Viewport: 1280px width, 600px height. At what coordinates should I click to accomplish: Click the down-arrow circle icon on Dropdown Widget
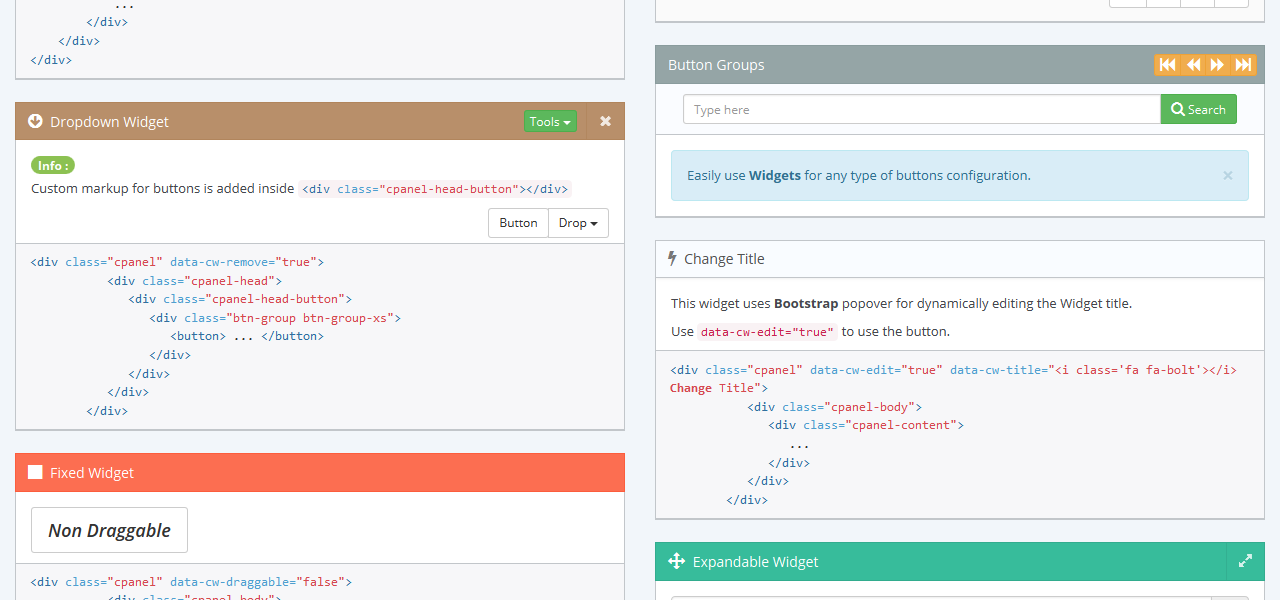coord(35,121)
